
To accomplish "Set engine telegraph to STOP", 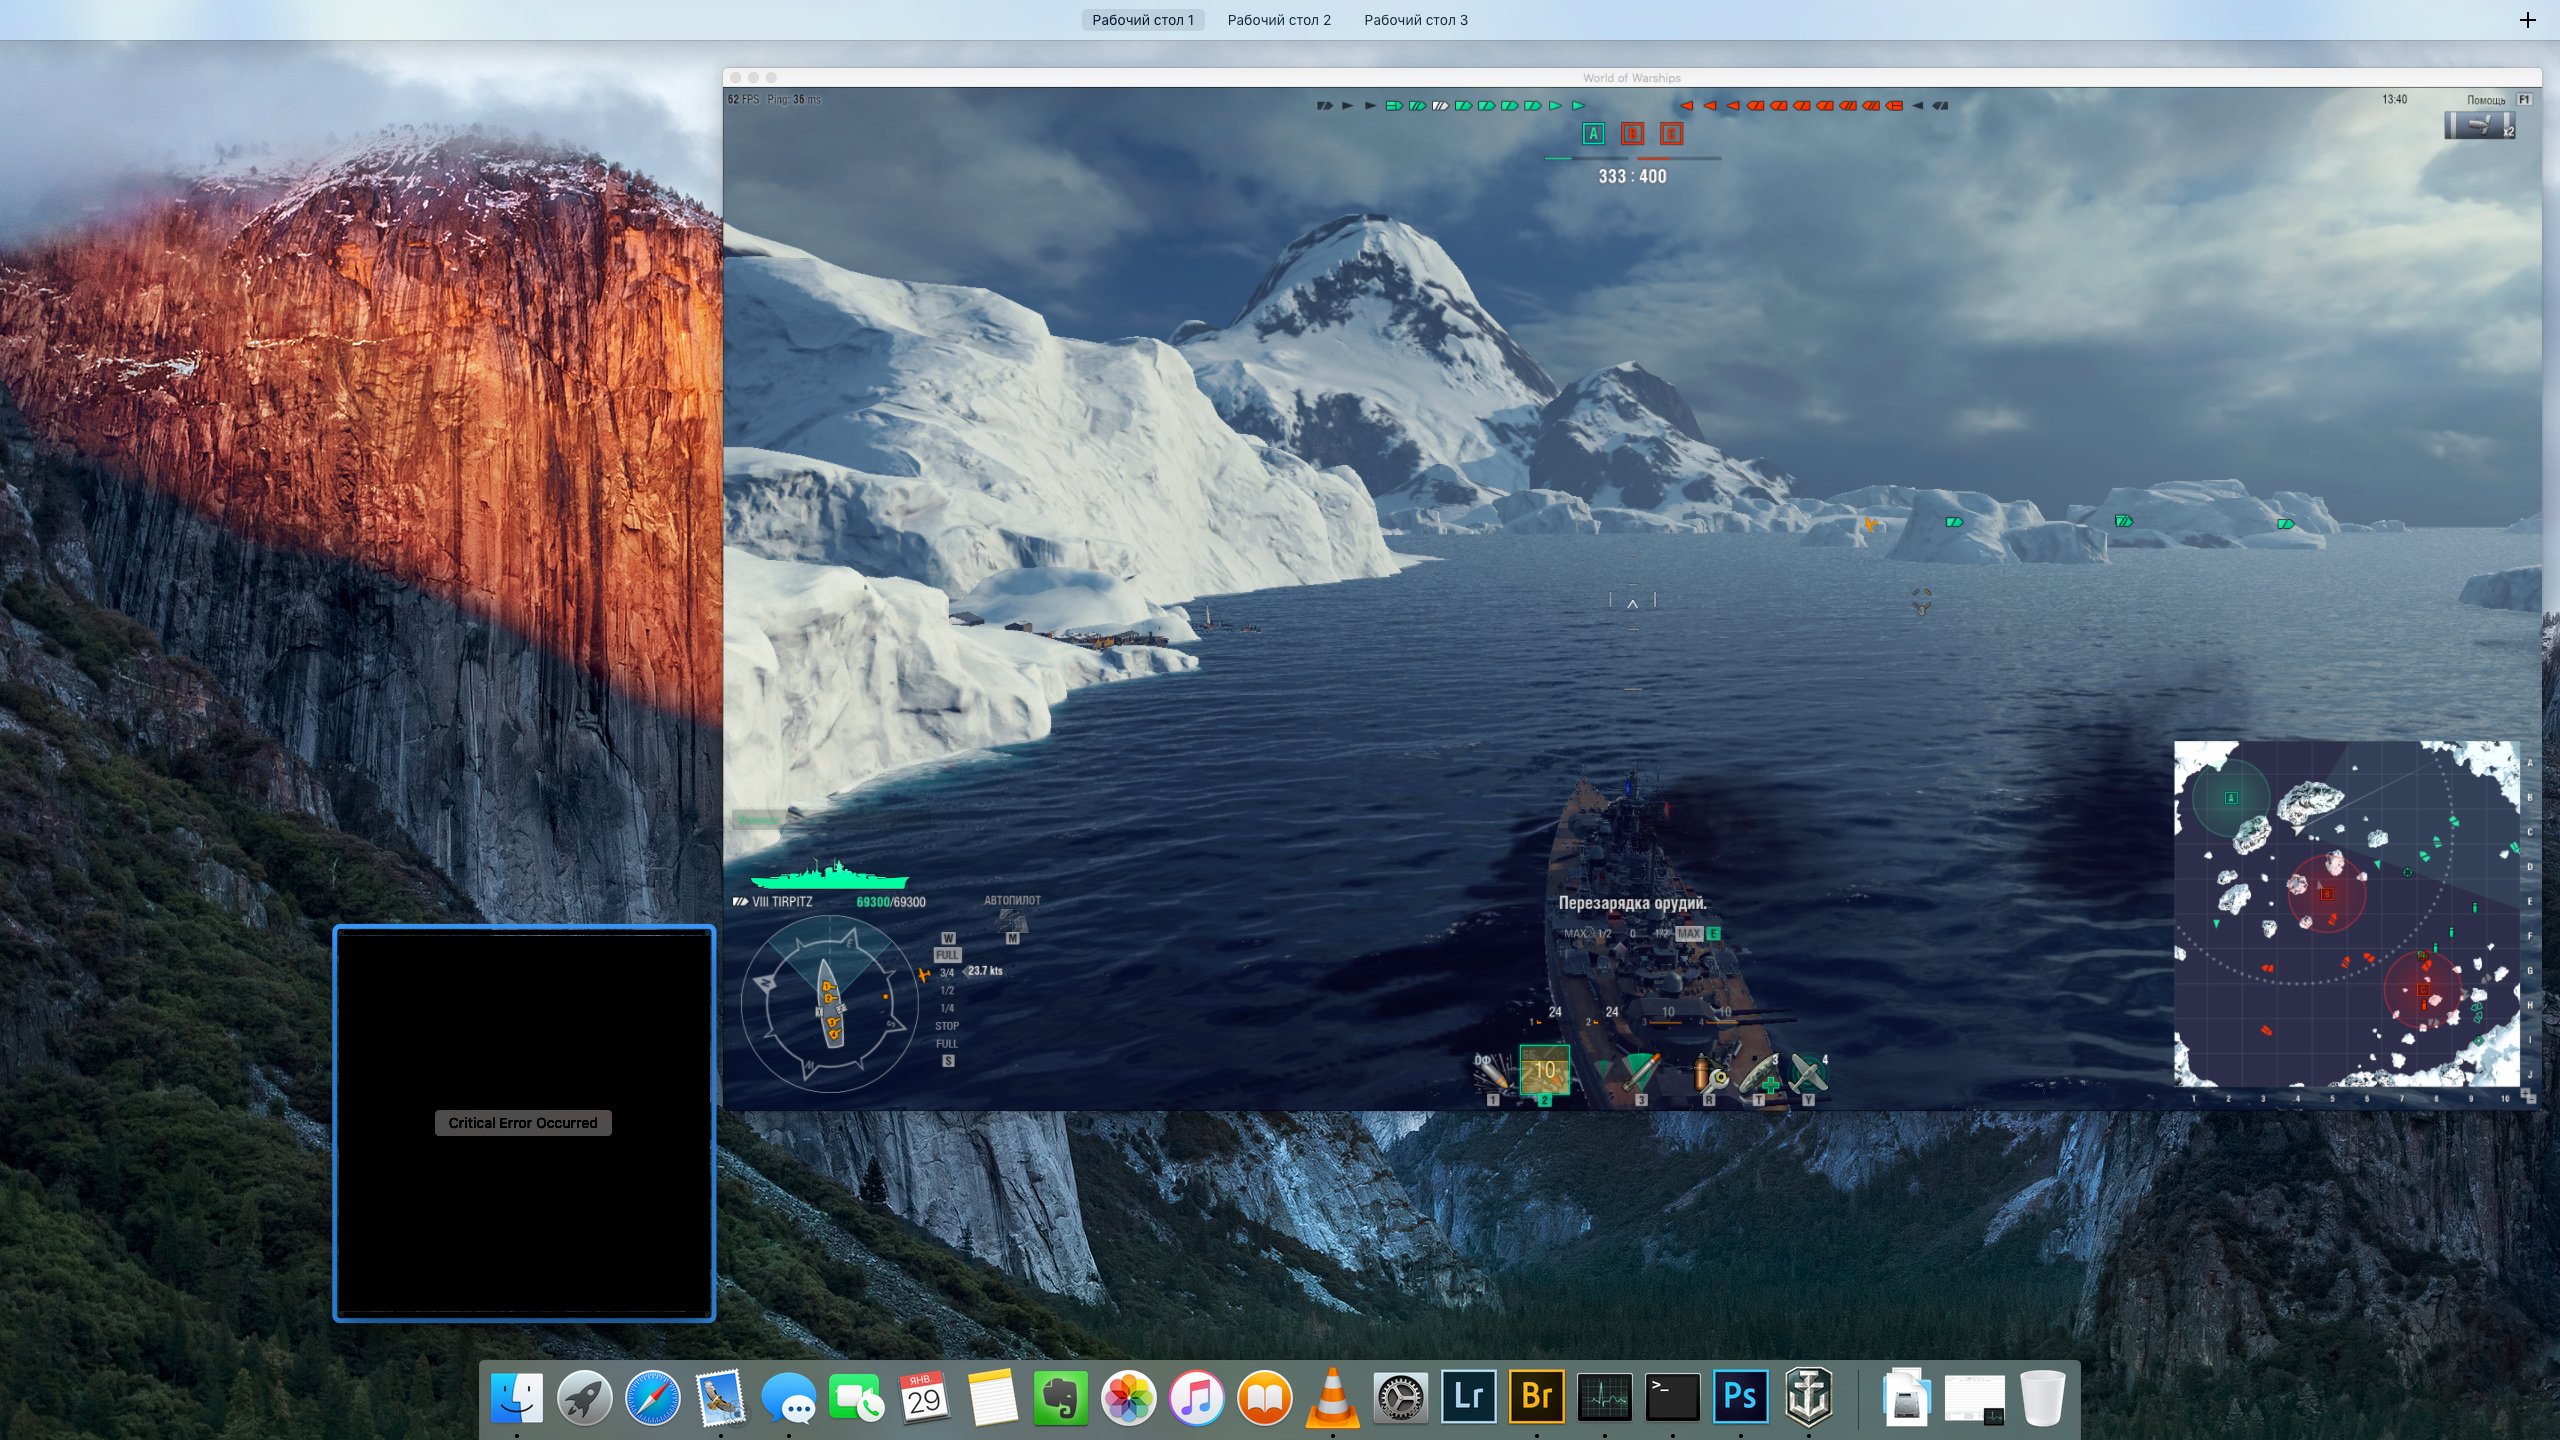I will click(x=946, y=1026).
